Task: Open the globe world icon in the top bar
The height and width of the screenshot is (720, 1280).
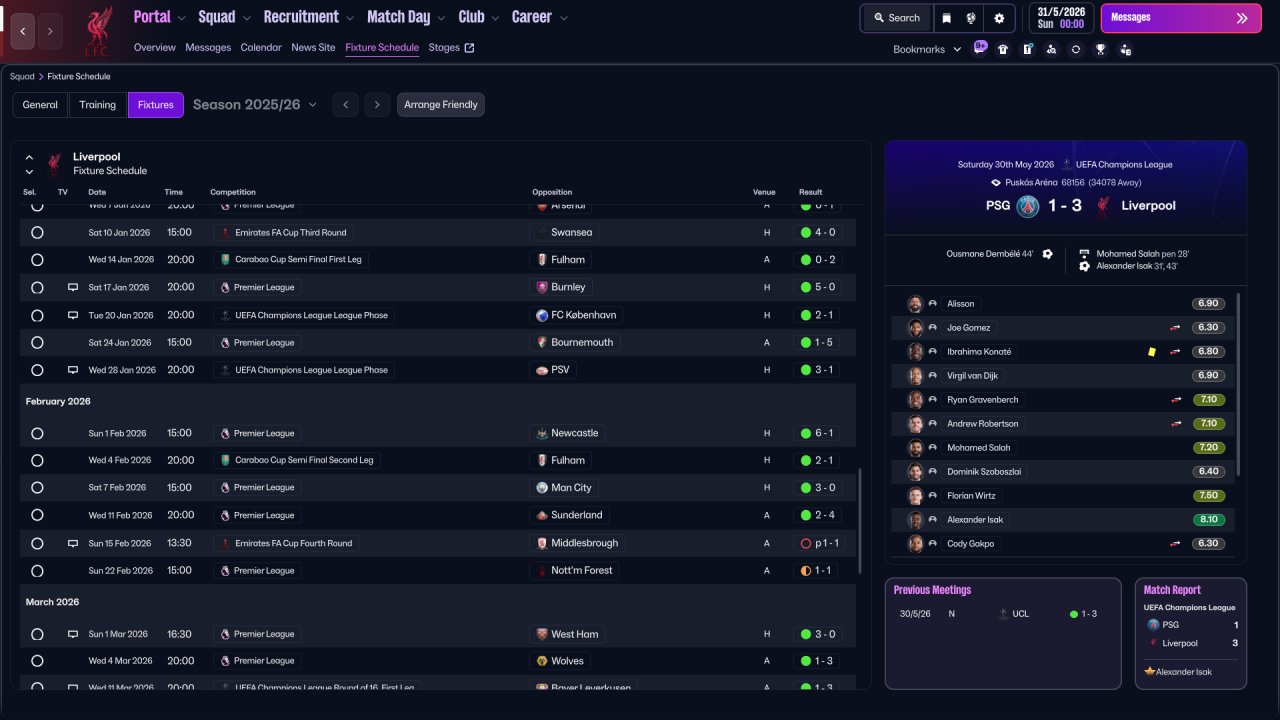Action: [971, 18]
